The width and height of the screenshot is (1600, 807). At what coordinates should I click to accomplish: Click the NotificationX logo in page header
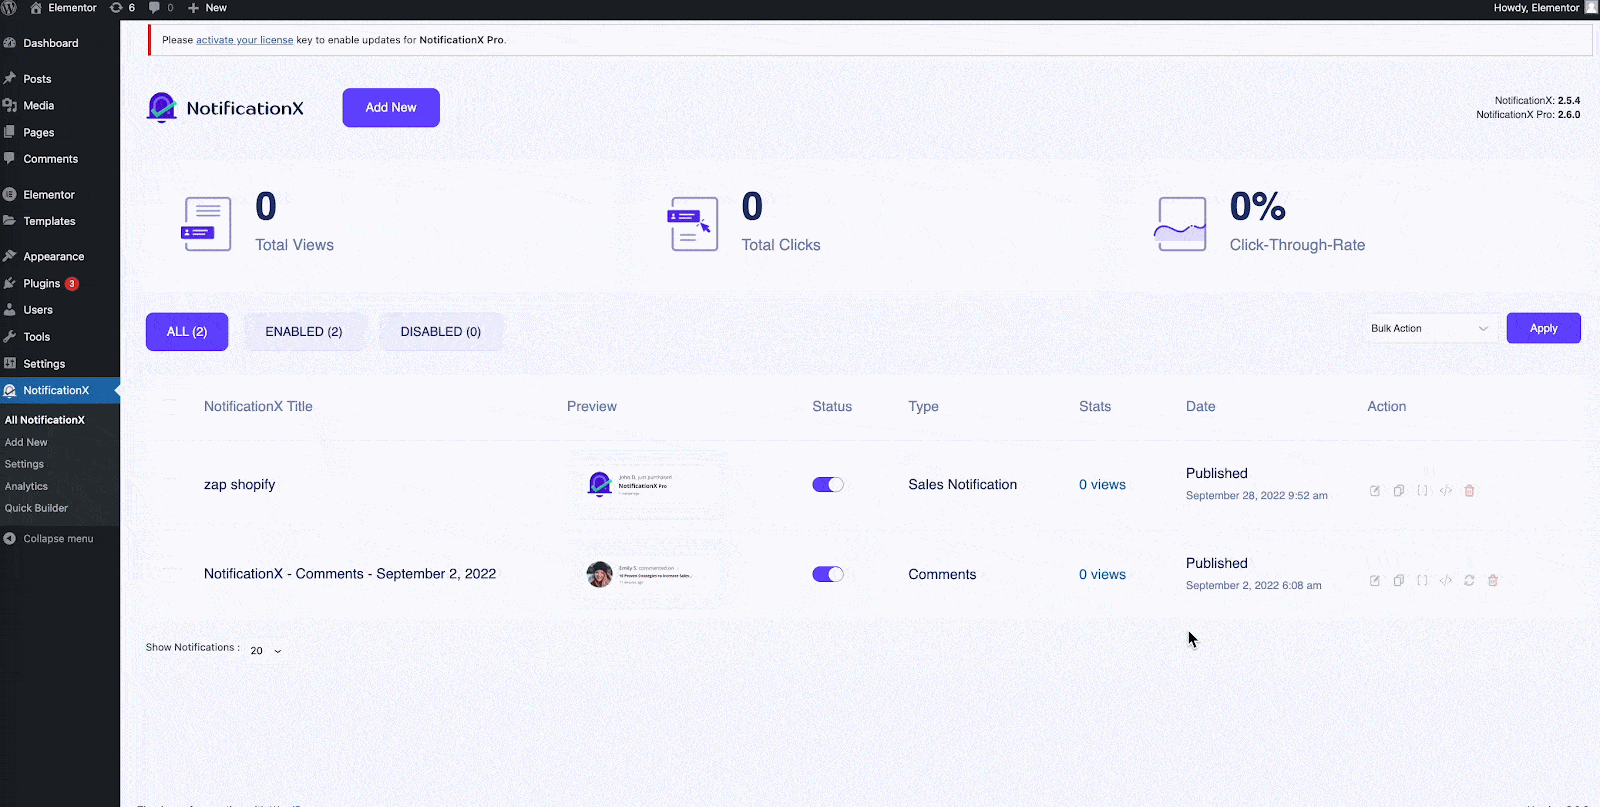[225, 107]
